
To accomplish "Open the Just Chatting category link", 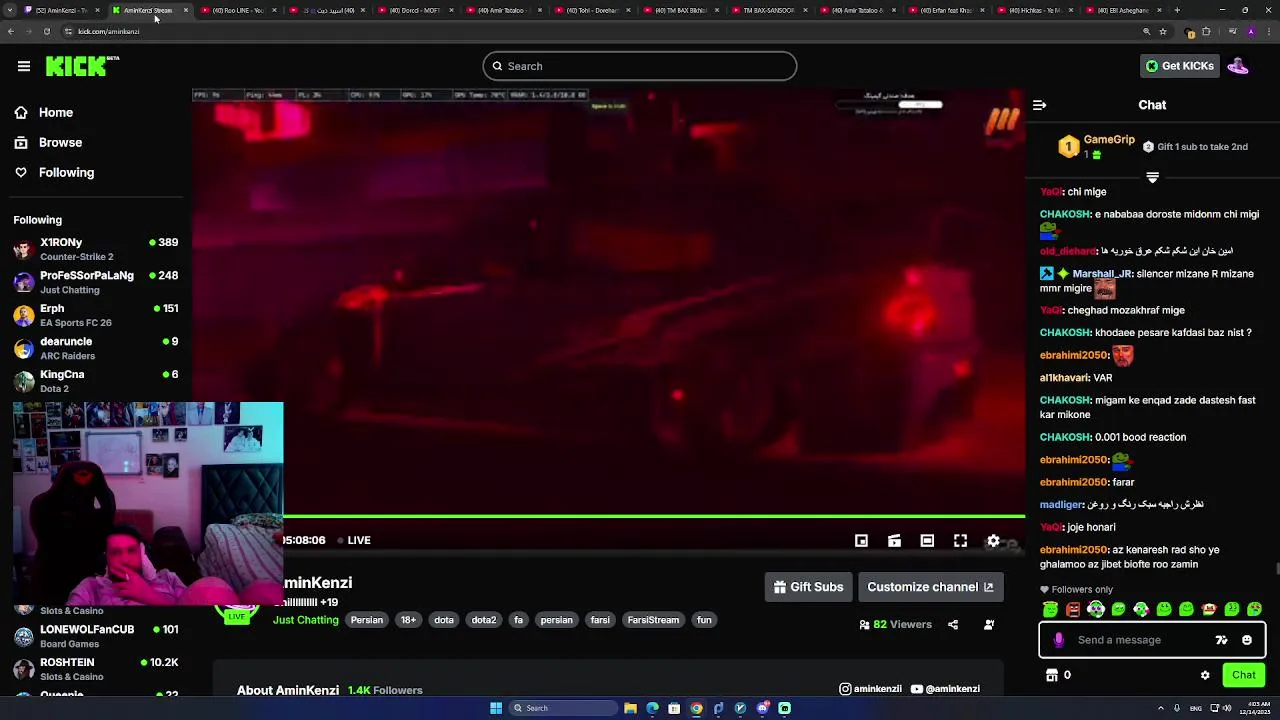I will [x=306, y=620].
